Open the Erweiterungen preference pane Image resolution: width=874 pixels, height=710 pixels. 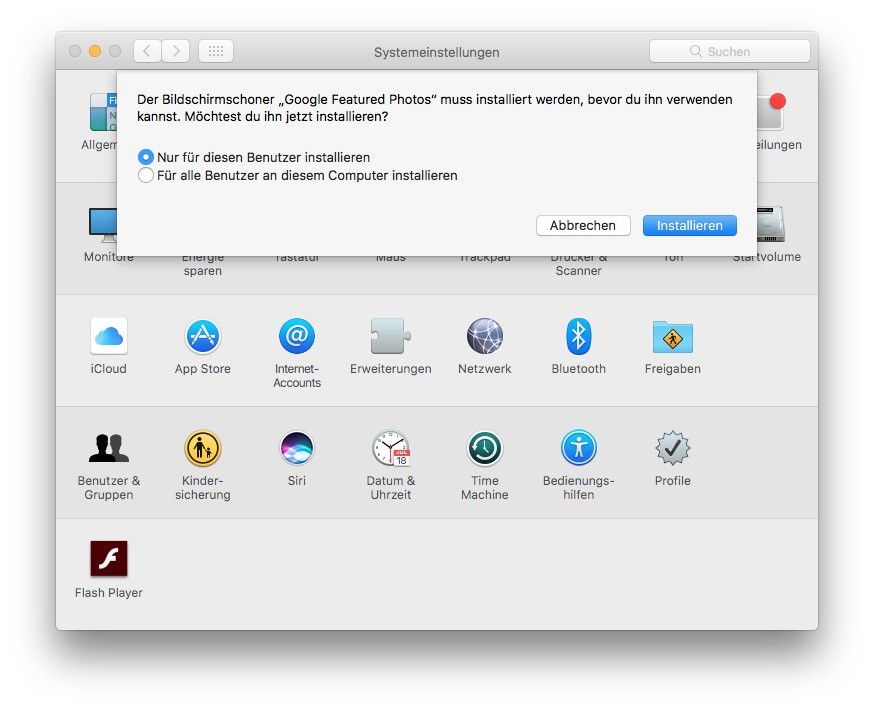390,333
